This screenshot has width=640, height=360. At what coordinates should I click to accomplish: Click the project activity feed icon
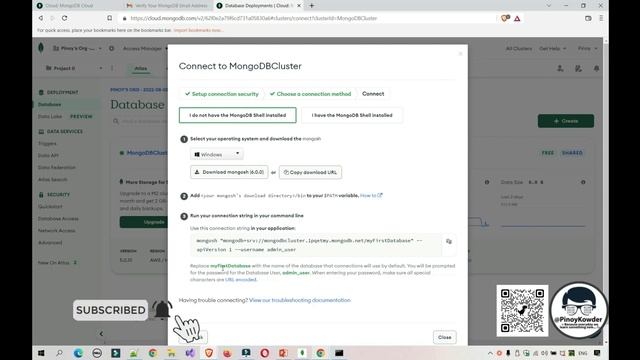click(x=578, y=69)
